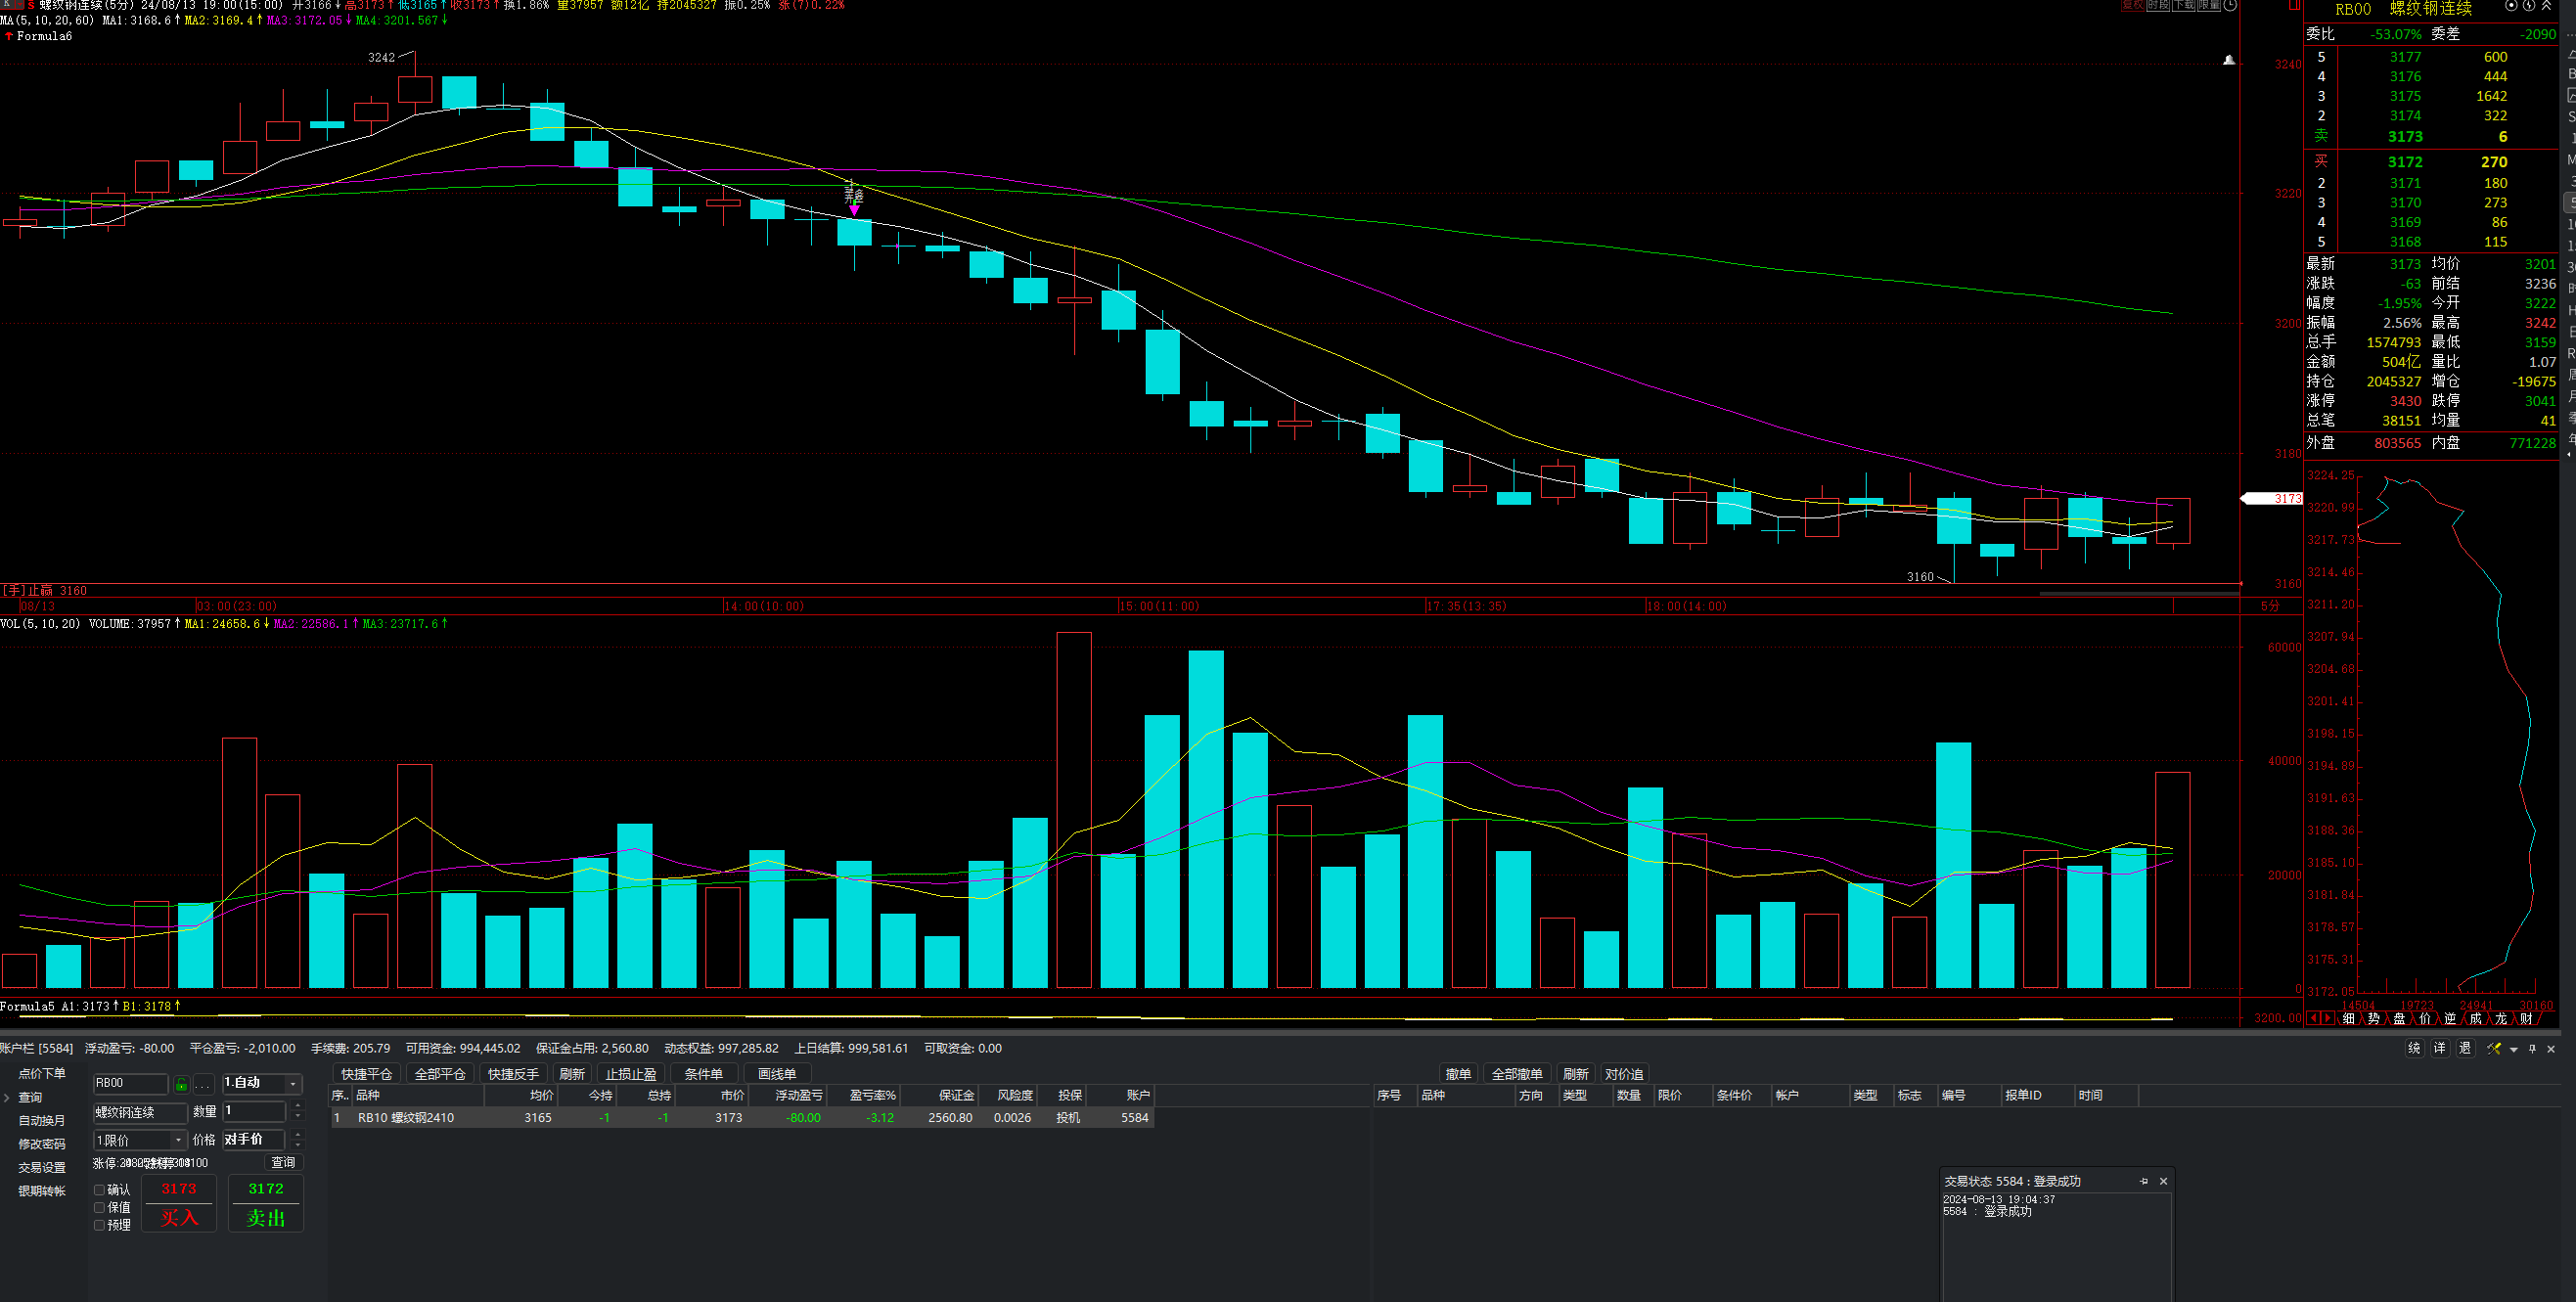The width and height of the screenshot is (2576, 1302).
Task: Click the clock icon above the chart
Action: click(x=2230, y=4)
